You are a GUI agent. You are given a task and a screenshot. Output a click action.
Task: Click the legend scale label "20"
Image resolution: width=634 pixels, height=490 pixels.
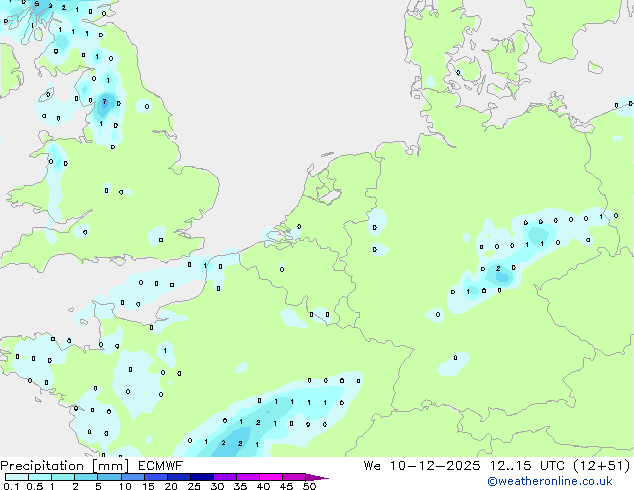[x=171, y=486]
